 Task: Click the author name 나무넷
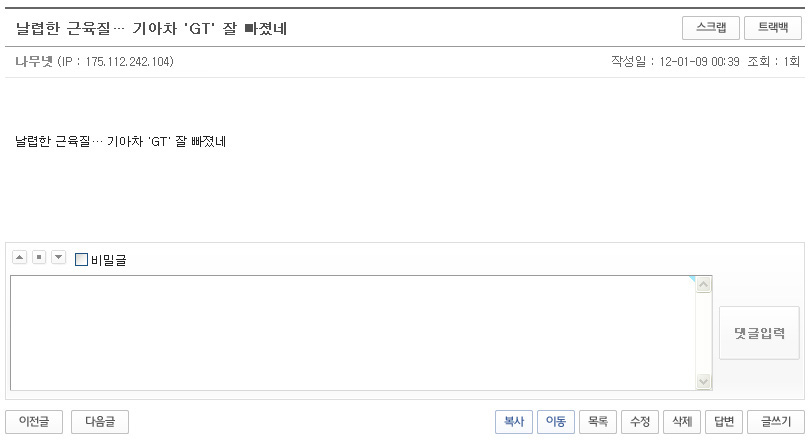[x=34, y=62]
